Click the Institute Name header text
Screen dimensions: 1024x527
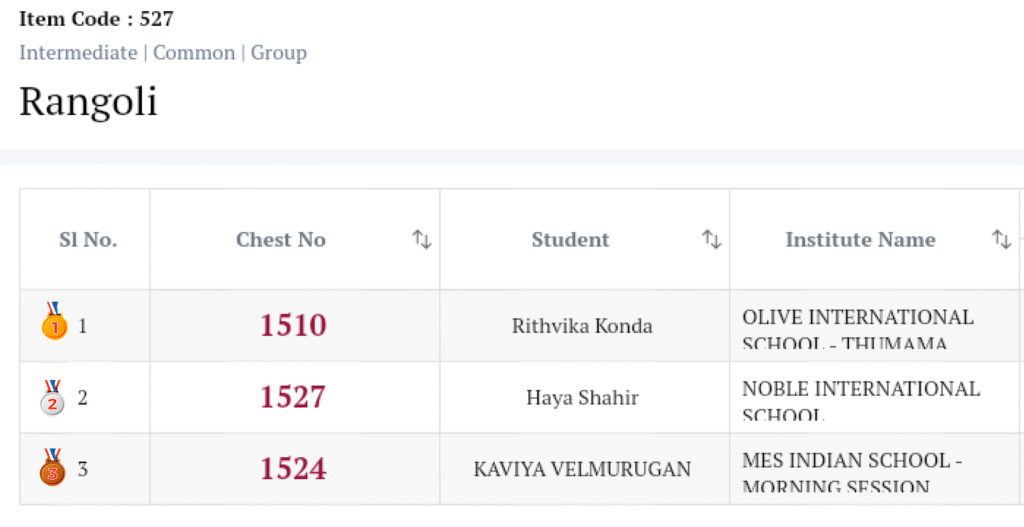860,240
